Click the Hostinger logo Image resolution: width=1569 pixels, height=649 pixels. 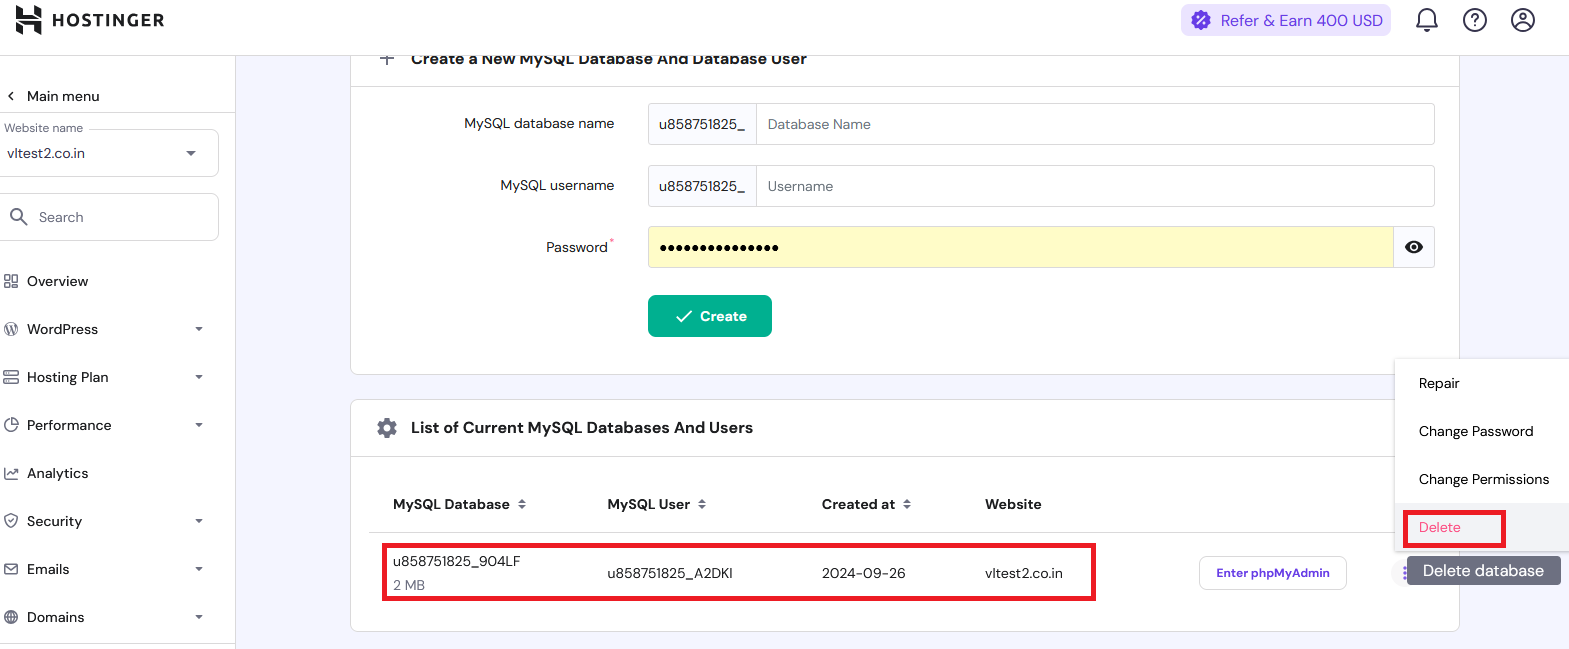(x=90, y=20)
